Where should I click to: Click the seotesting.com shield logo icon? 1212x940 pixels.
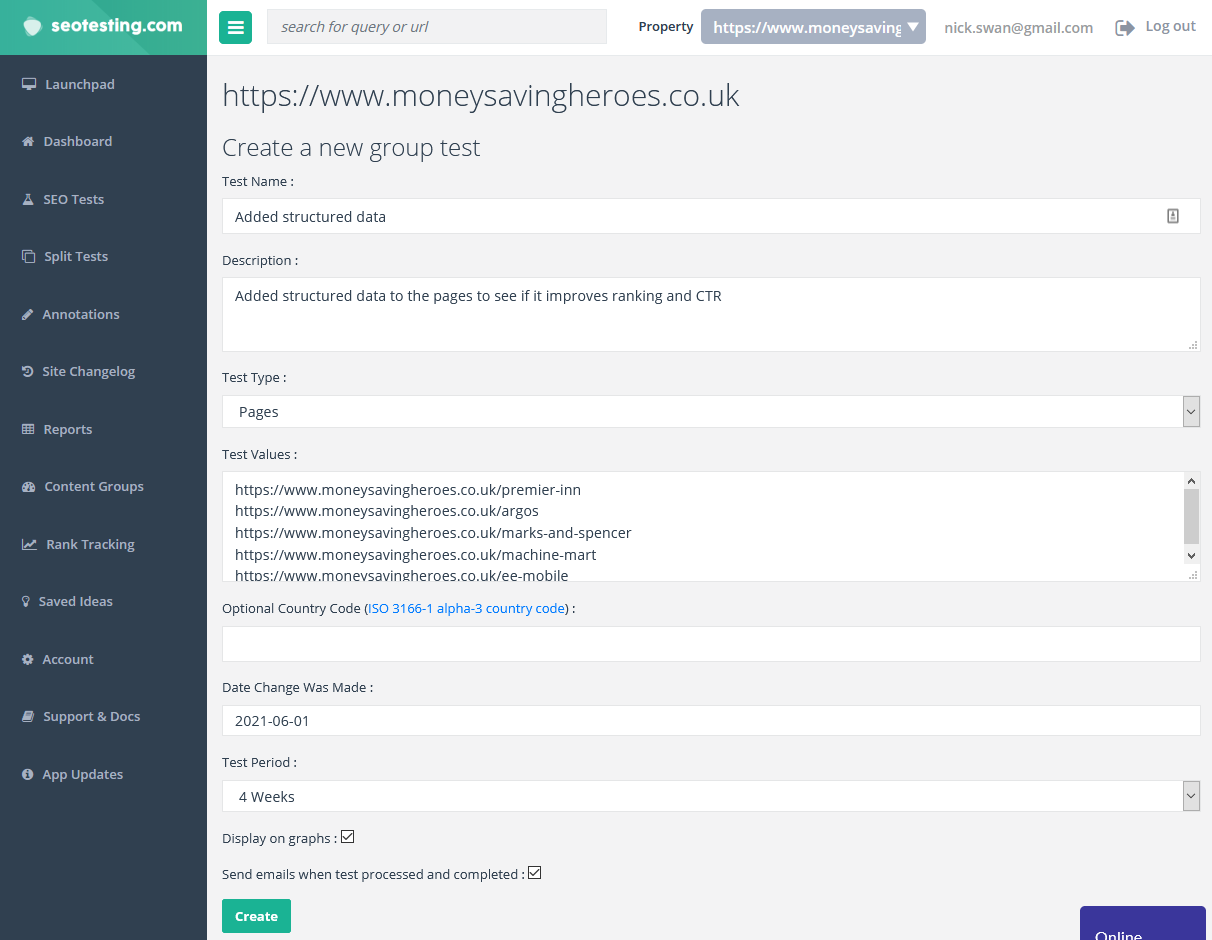33,27
